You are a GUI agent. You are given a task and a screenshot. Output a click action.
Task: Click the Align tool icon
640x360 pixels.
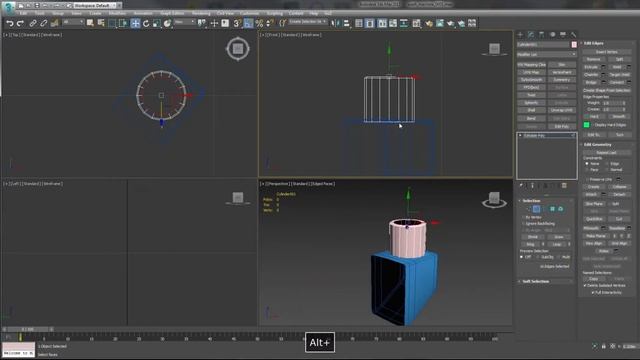pyautogui.click(x=346, y=23)
